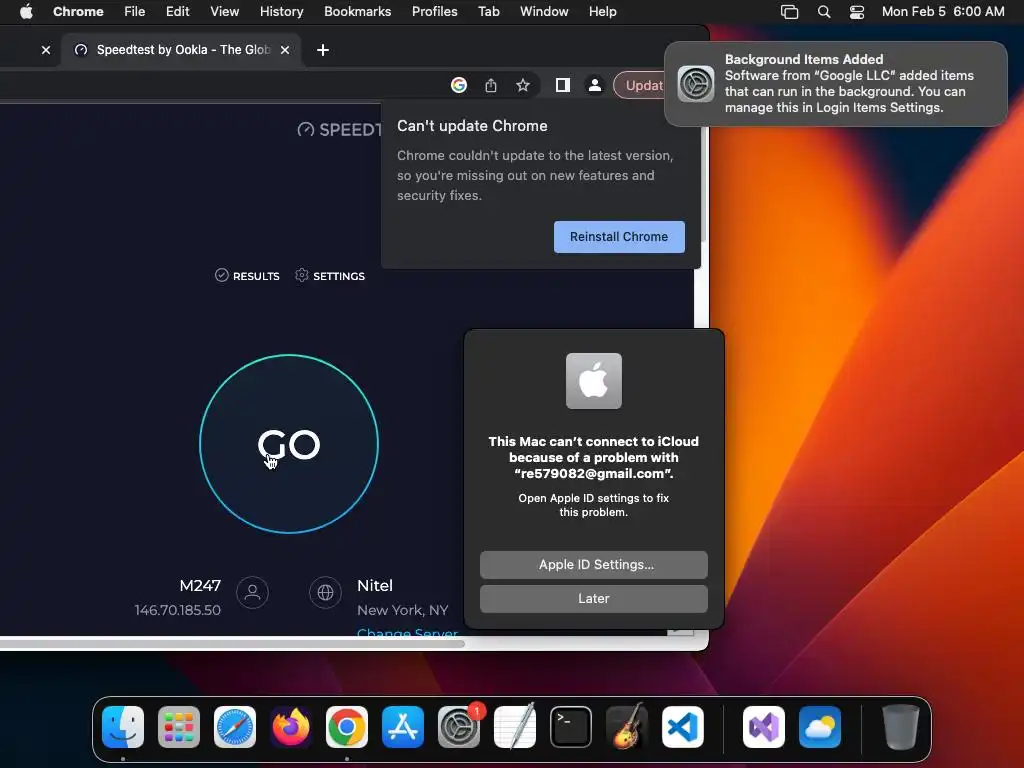Open Terminal from the Dock
This screenshot has width=1024, height=768.
tap(571, 727)
